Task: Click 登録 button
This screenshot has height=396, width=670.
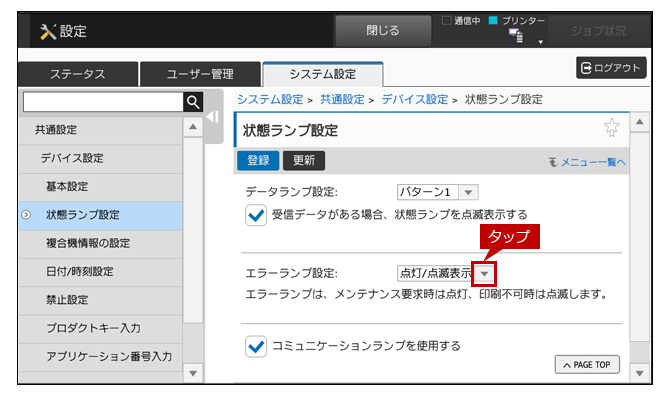Action: pyautogui.click(x=258, y=161)
